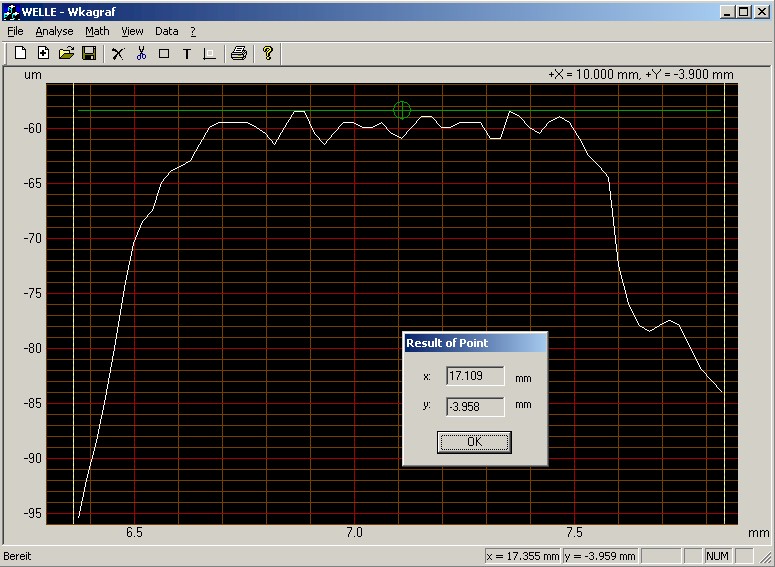
Task: Click the x value field 17.109
Action: 475,376
